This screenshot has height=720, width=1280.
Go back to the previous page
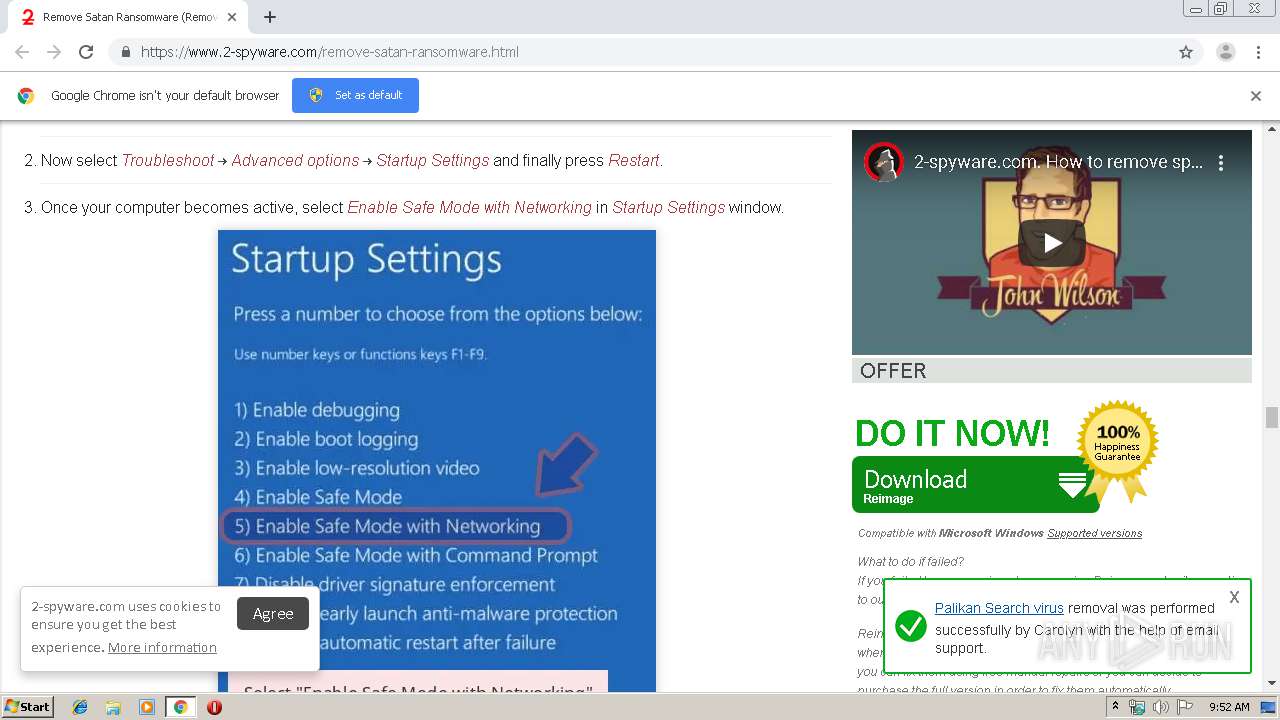tap(22, 52)
